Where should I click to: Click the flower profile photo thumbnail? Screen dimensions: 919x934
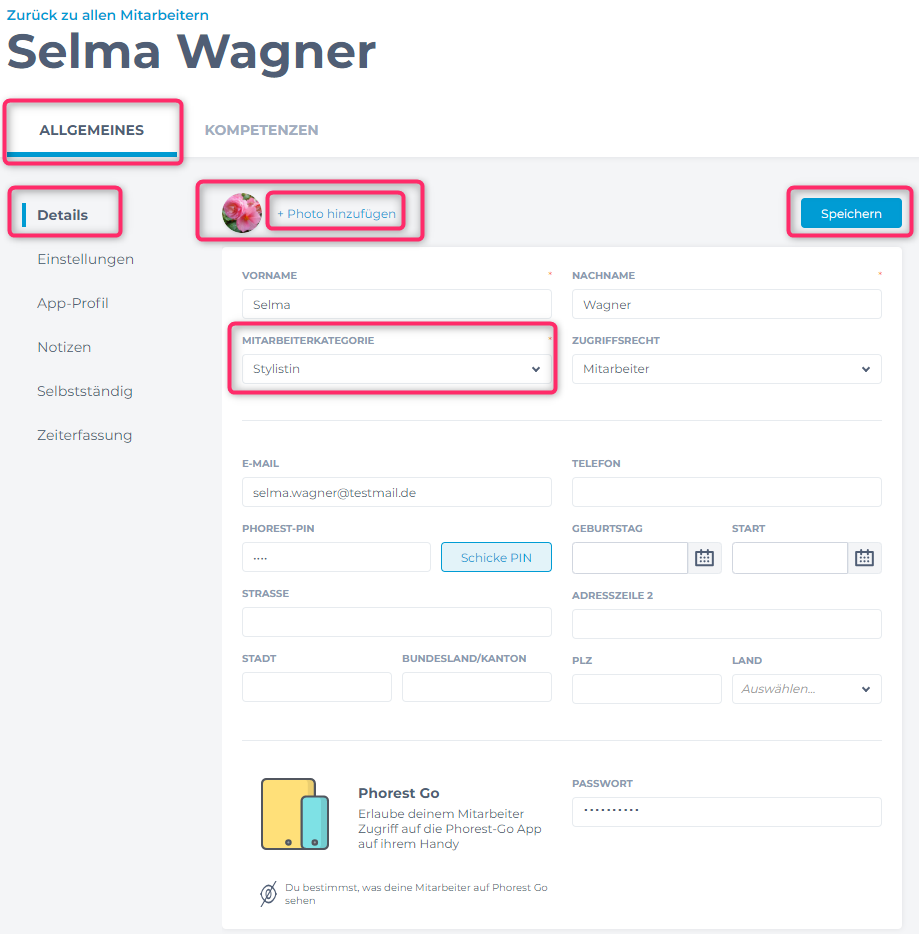[x=242, y=213]
